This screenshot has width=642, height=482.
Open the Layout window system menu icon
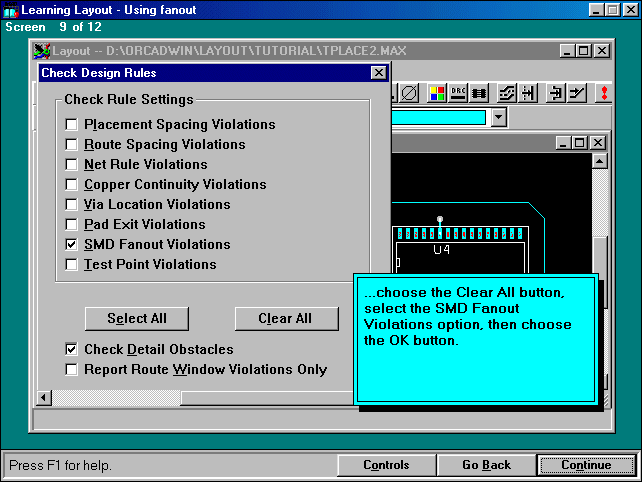(x=41, y=50)
